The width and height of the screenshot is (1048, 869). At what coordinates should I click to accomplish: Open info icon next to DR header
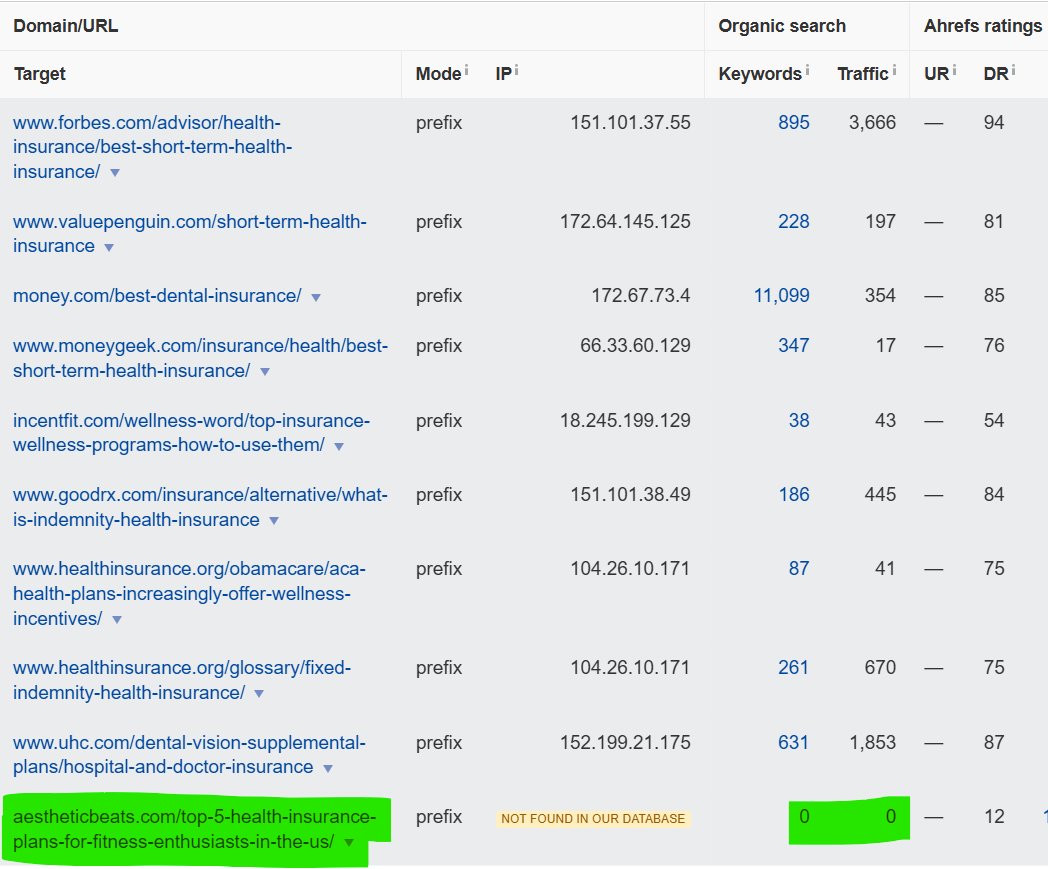(x=1013, y=70)
